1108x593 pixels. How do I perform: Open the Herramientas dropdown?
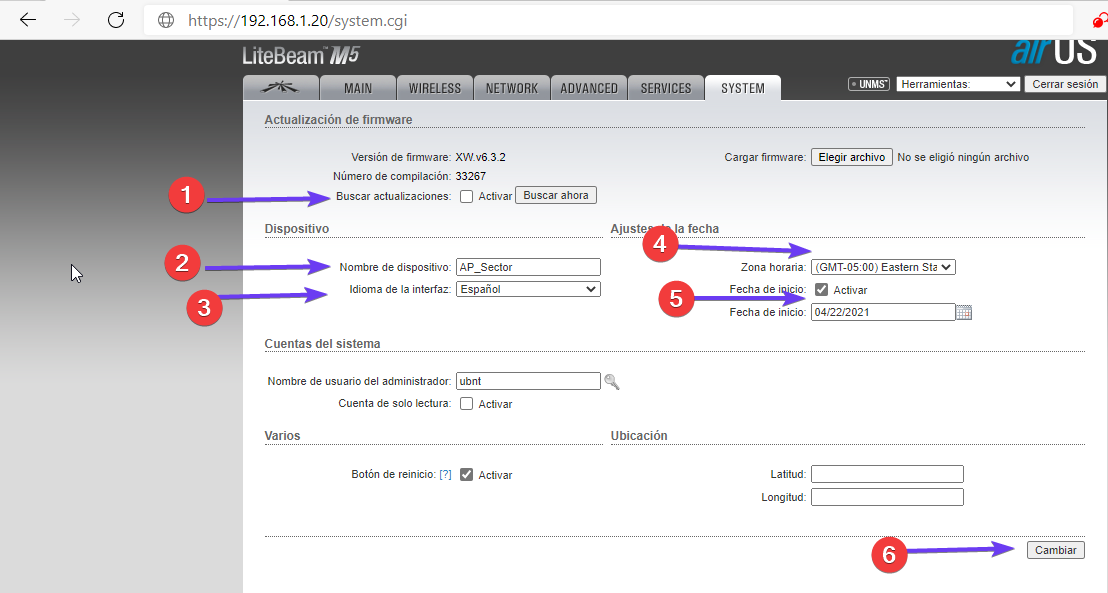[957, 85]
